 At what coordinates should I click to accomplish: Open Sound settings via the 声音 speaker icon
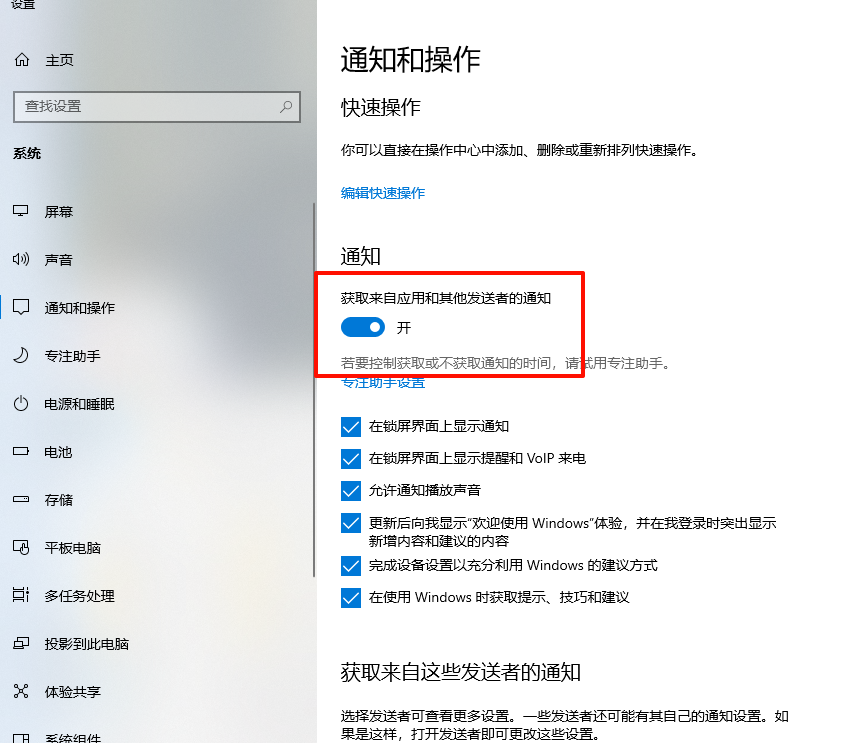pyautogui.click(x=21, y=259)
